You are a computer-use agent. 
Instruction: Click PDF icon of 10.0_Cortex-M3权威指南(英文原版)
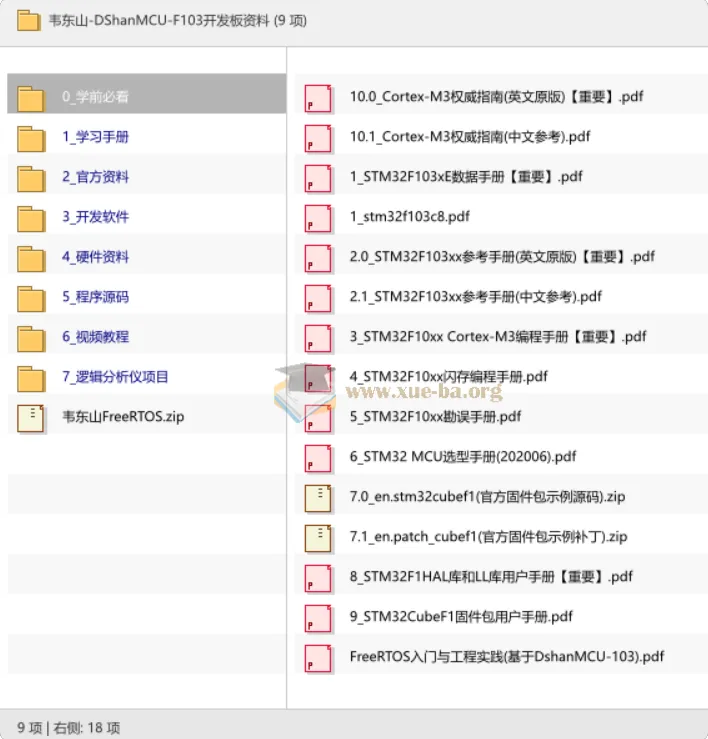coord(318,99)
